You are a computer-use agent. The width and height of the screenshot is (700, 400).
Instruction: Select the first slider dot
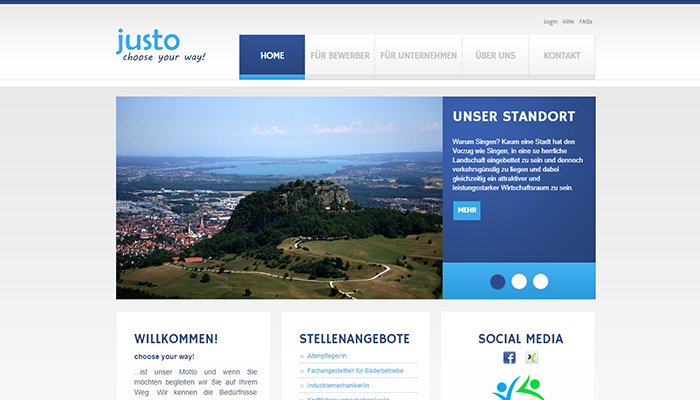[x=498, y=282]
